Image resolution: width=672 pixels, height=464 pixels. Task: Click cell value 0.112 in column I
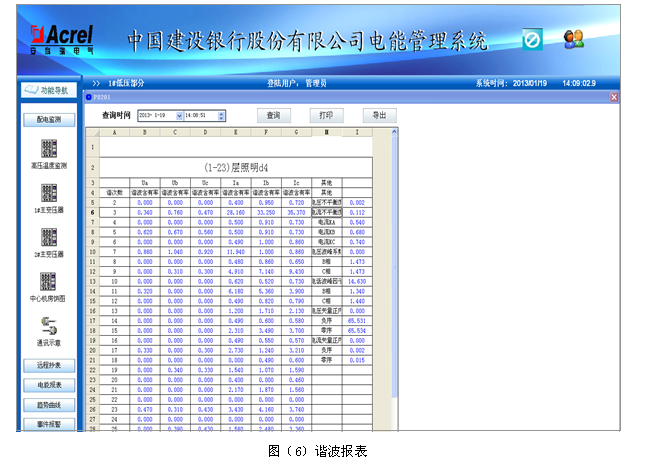pos(357,213)
